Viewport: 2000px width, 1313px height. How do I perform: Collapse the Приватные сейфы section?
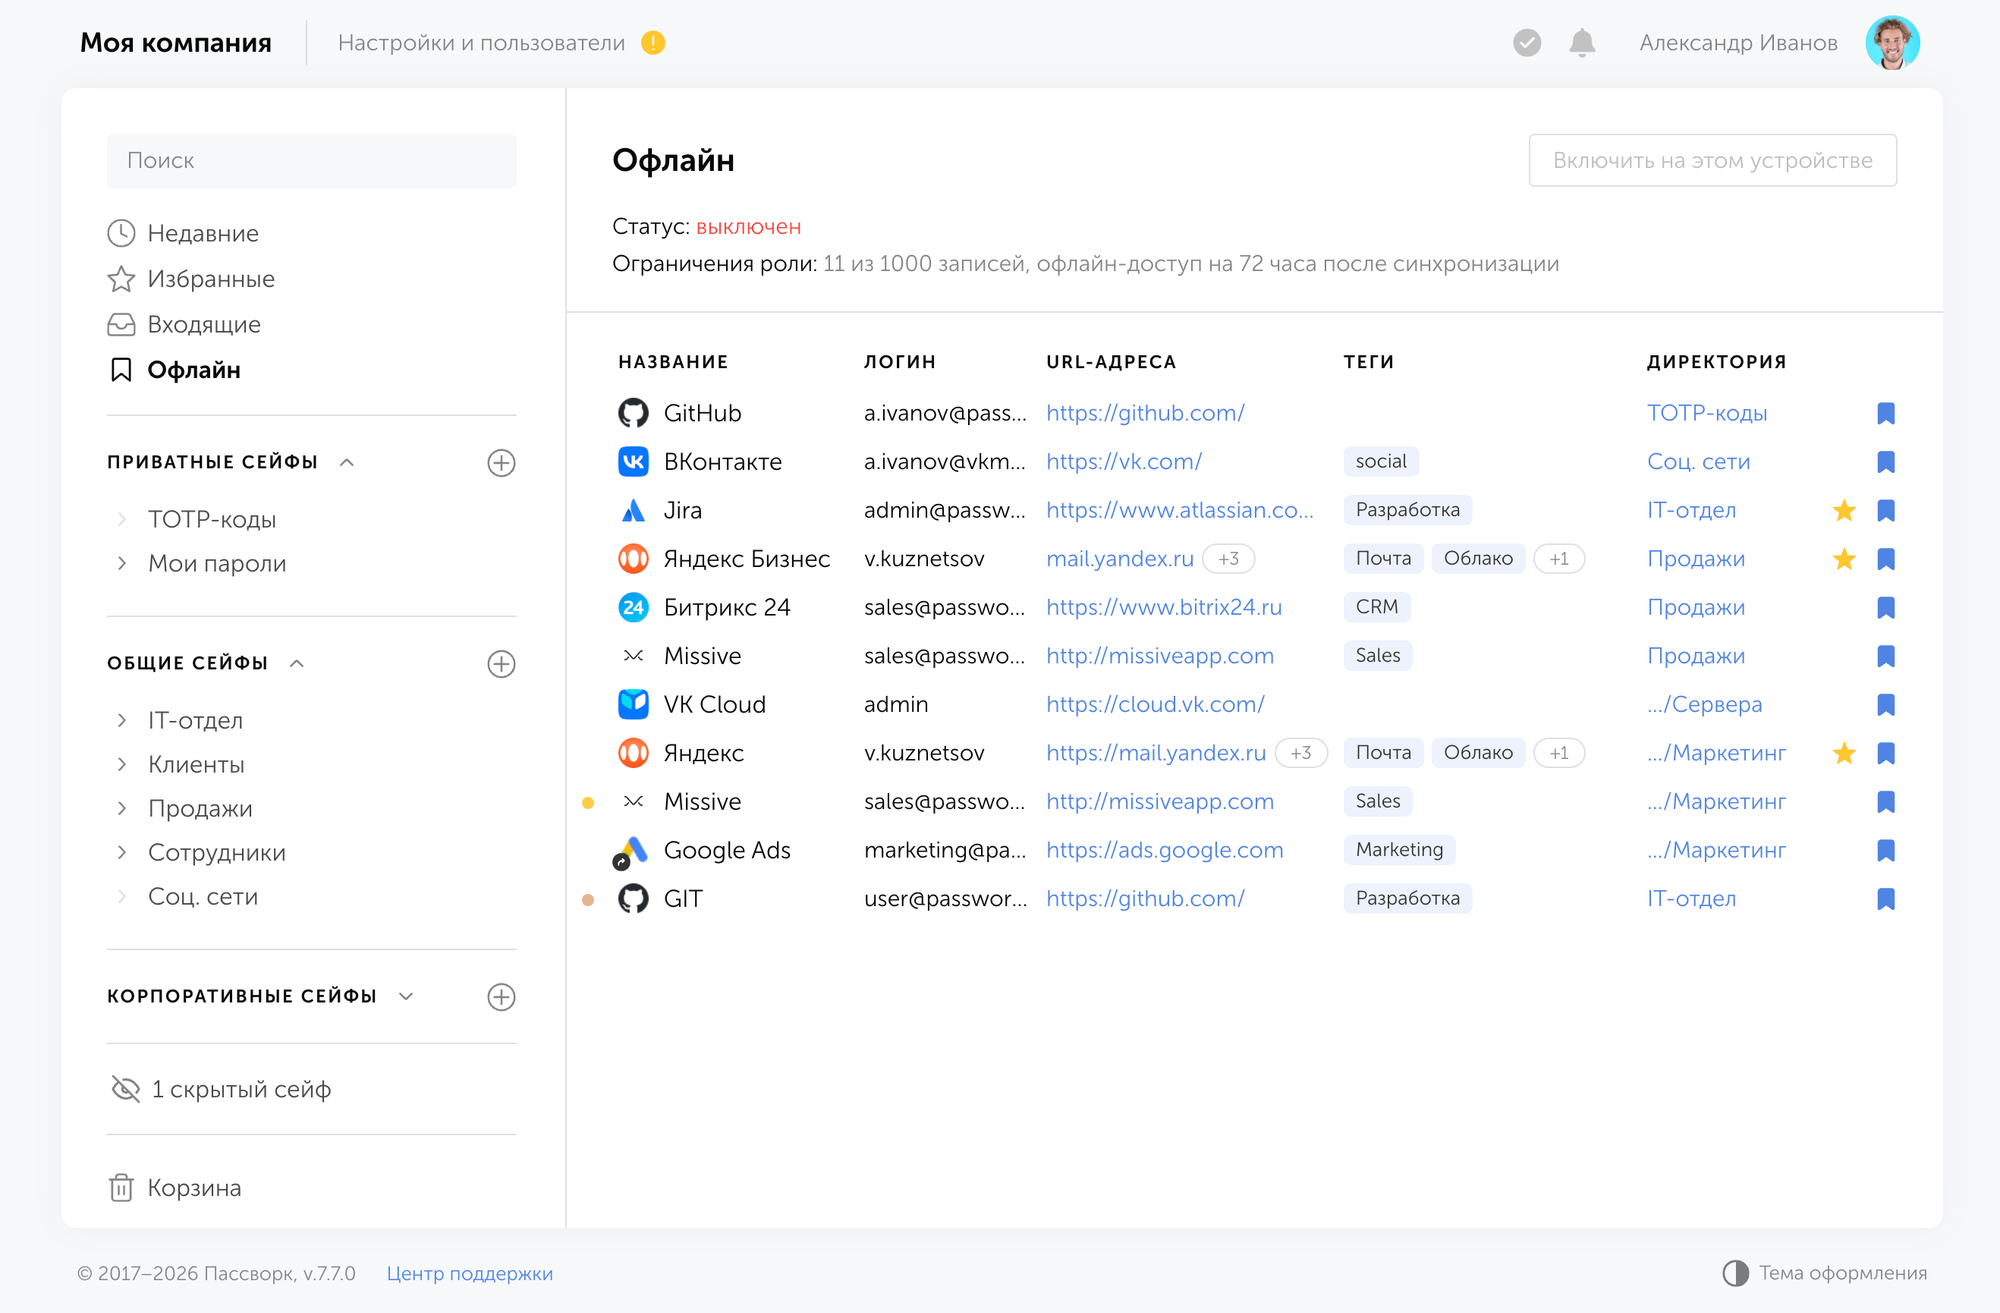tap(347, 462)
